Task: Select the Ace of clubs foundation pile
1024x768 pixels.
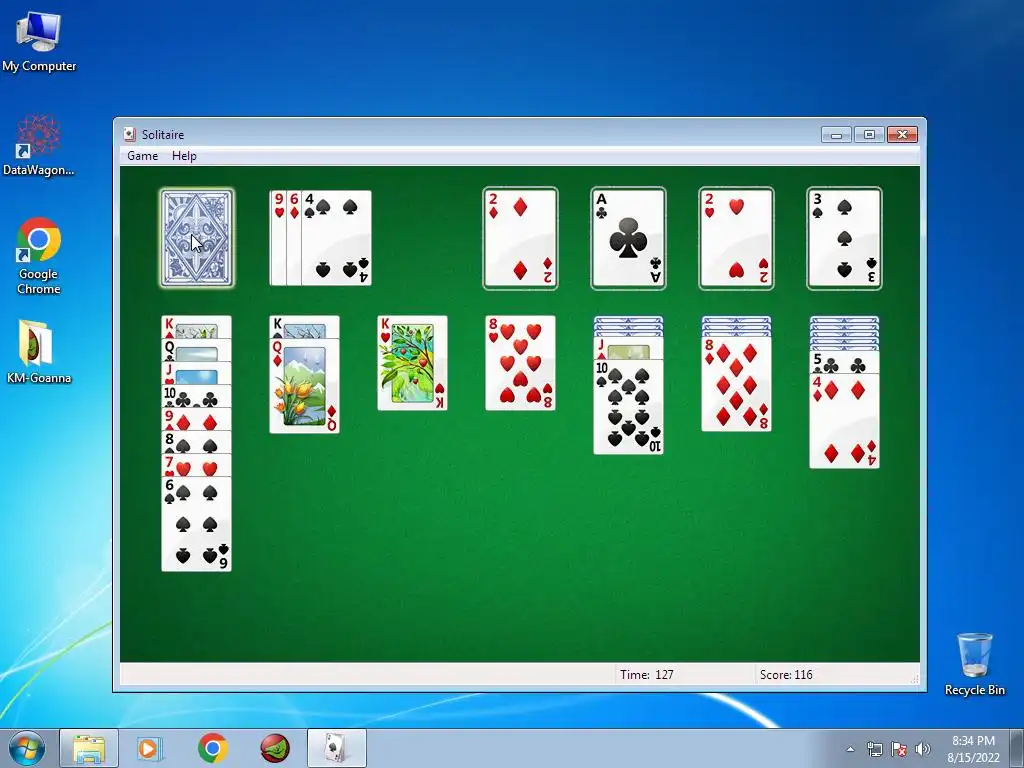Action: click(x=628, y=238)
